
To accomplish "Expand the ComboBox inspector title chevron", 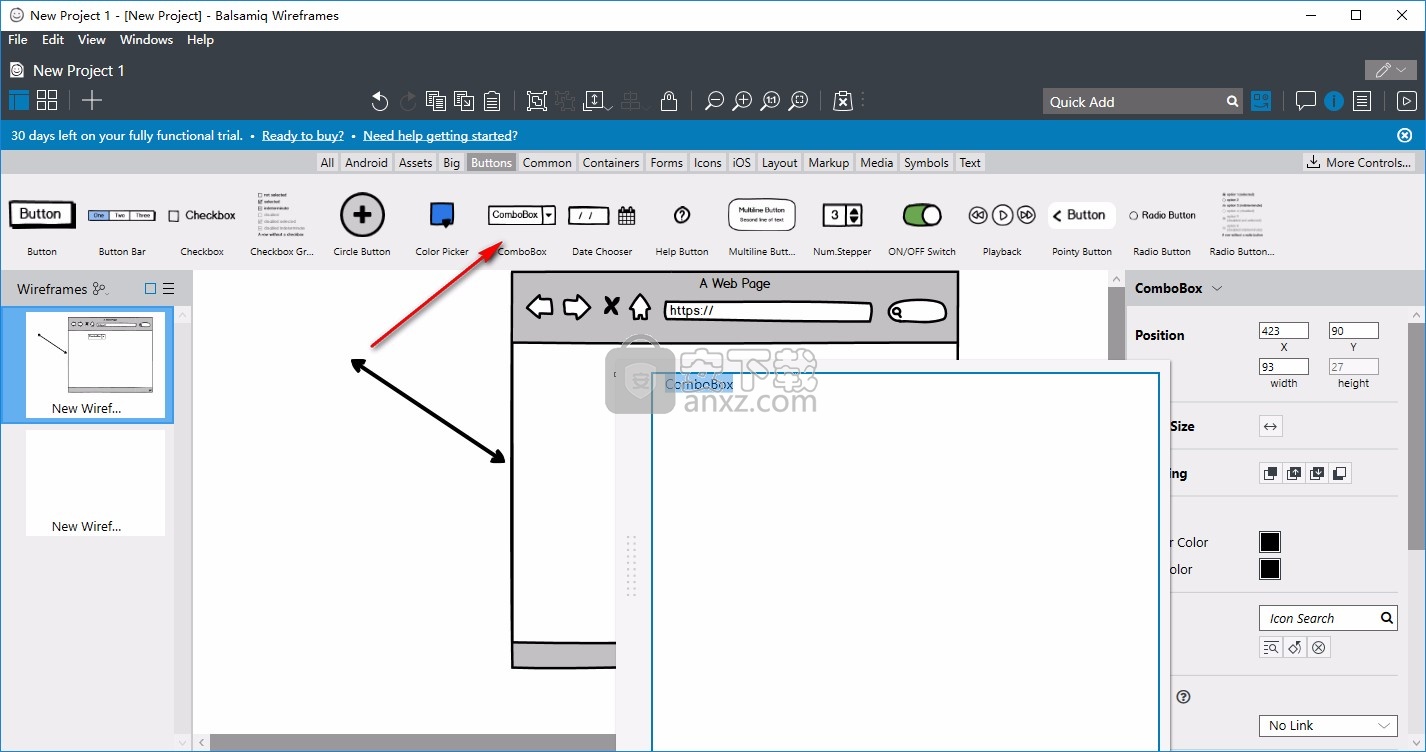I will tap(1217, 288).
